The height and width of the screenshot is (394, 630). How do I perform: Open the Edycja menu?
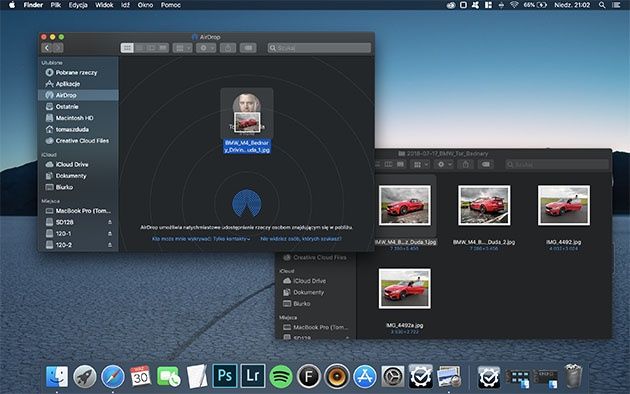coord(78,5)
